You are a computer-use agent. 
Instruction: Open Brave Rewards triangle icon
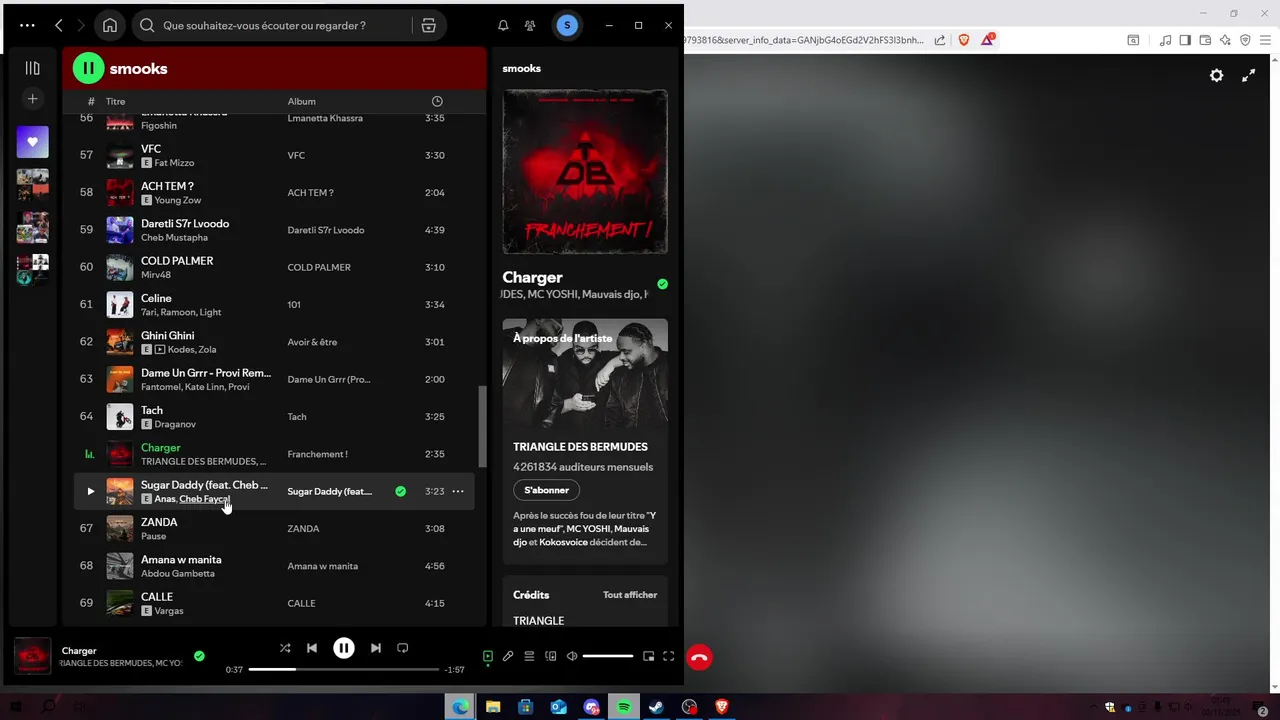pyautogui.click(x=988, y=40)
